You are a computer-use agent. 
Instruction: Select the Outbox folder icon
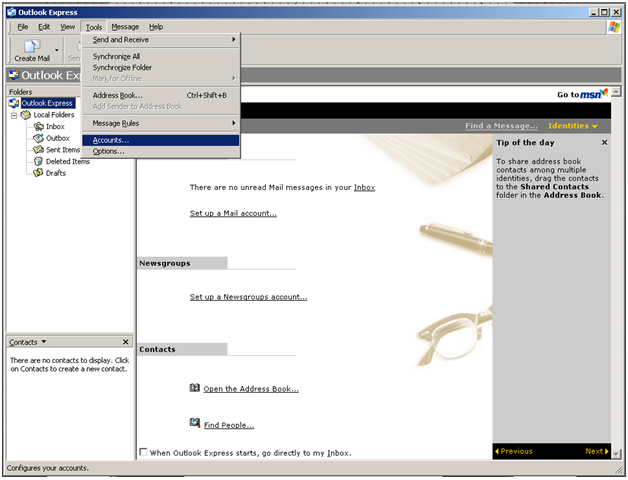pos(38,138)
